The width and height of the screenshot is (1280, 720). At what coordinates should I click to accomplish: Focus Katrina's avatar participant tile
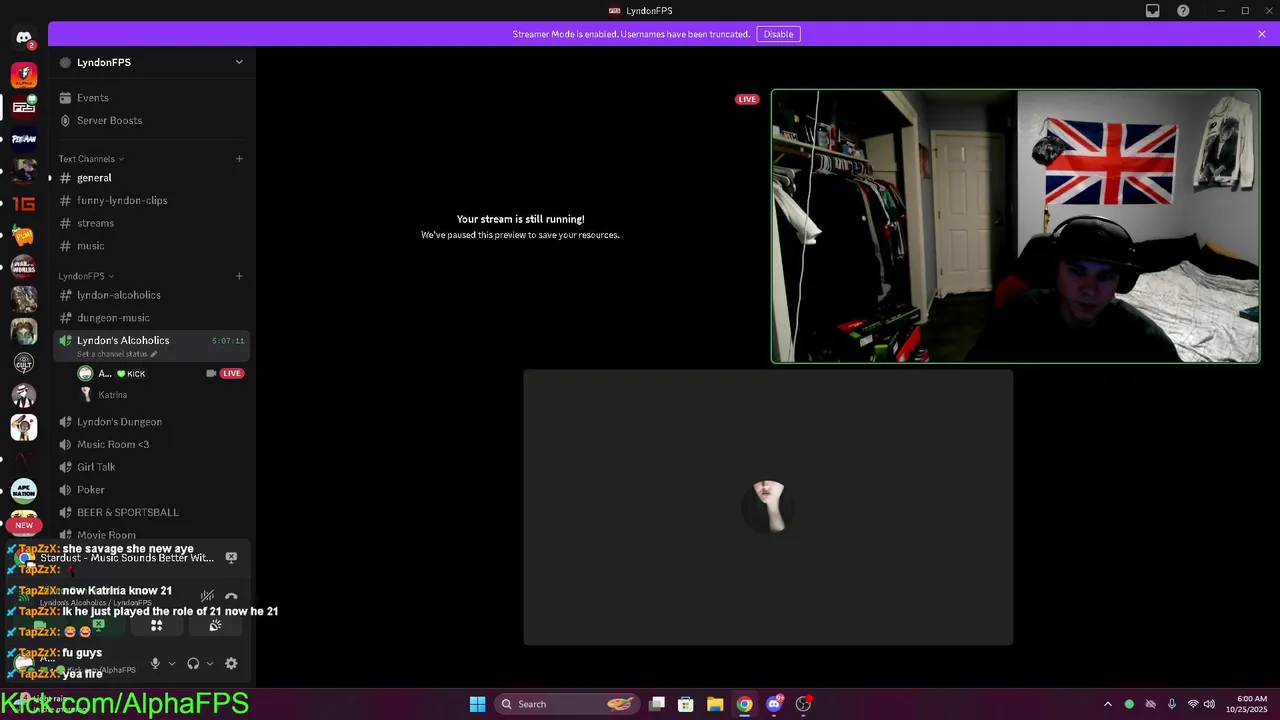768,507
